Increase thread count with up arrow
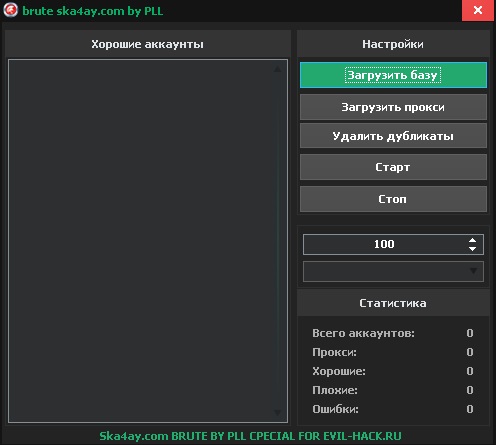Image resolution: width=496 pixels, height=445 pixels. click(472, 240)
